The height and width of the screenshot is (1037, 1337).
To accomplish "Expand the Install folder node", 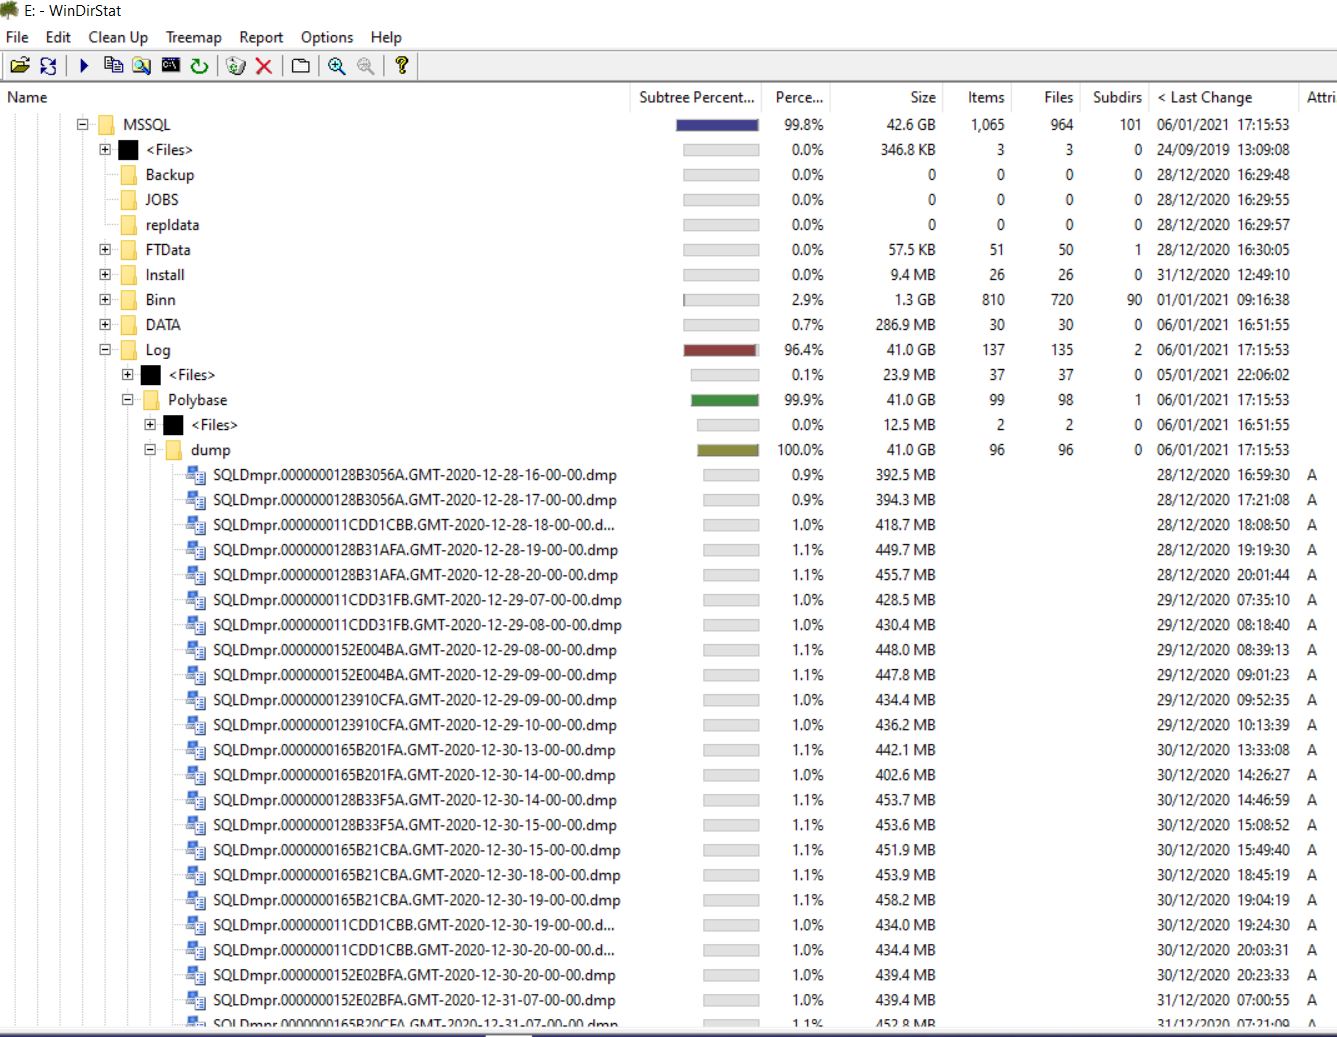I will pyautogui.click(x=105, y=275).
